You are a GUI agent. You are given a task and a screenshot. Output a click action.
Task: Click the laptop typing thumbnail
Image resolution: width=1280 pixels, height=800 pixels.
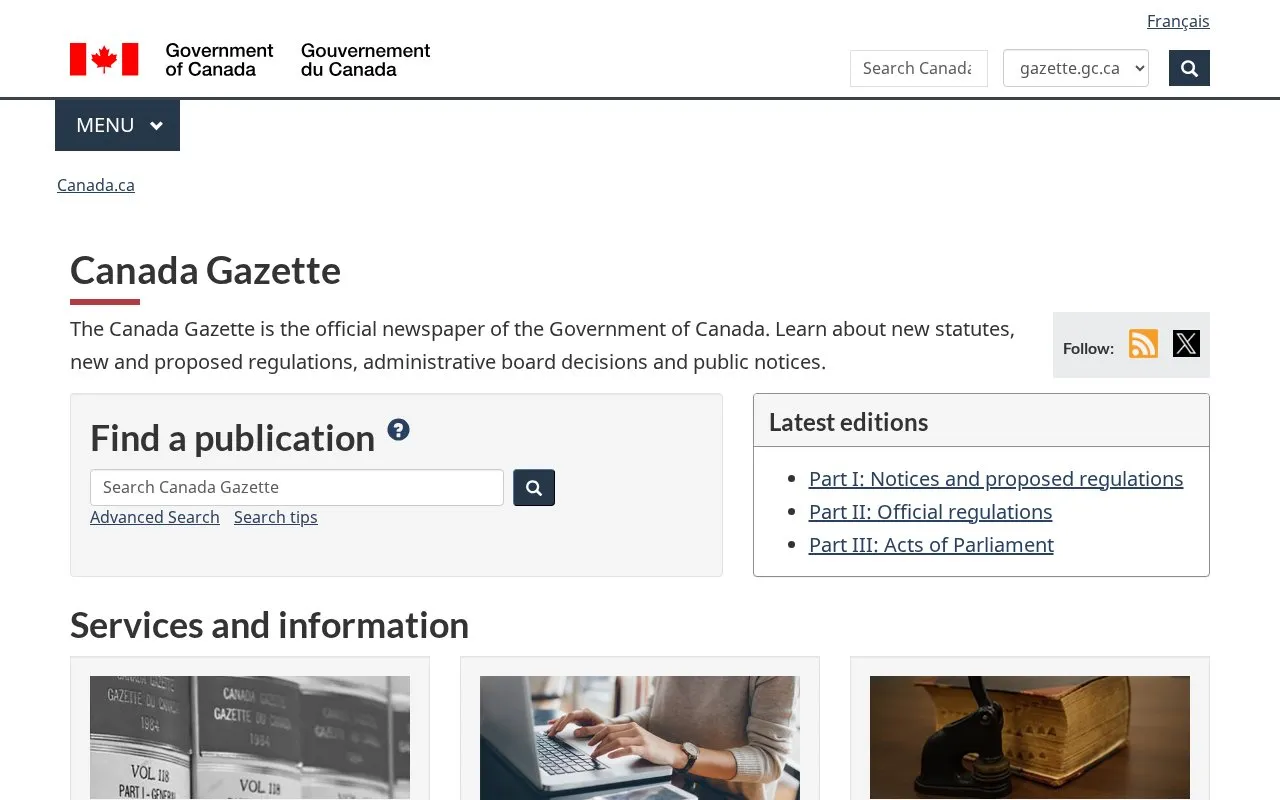tap(640, 738)
